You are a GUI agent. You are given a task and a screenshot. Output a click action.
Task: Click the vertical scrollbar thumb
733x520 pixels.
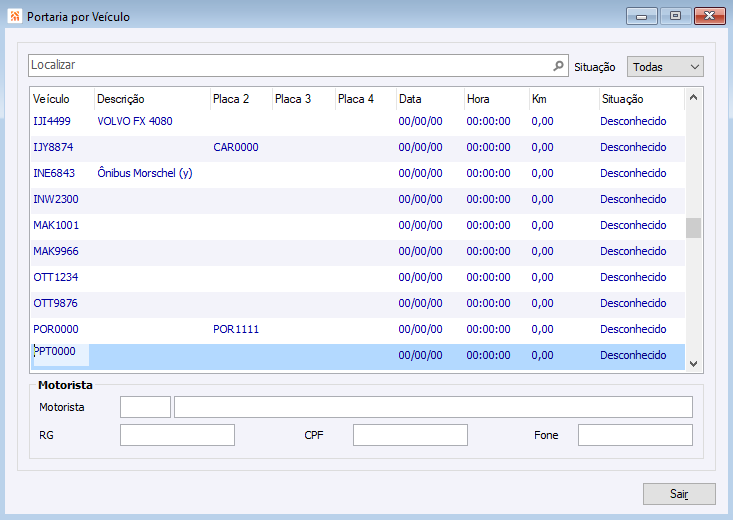(x=694, y=228)
